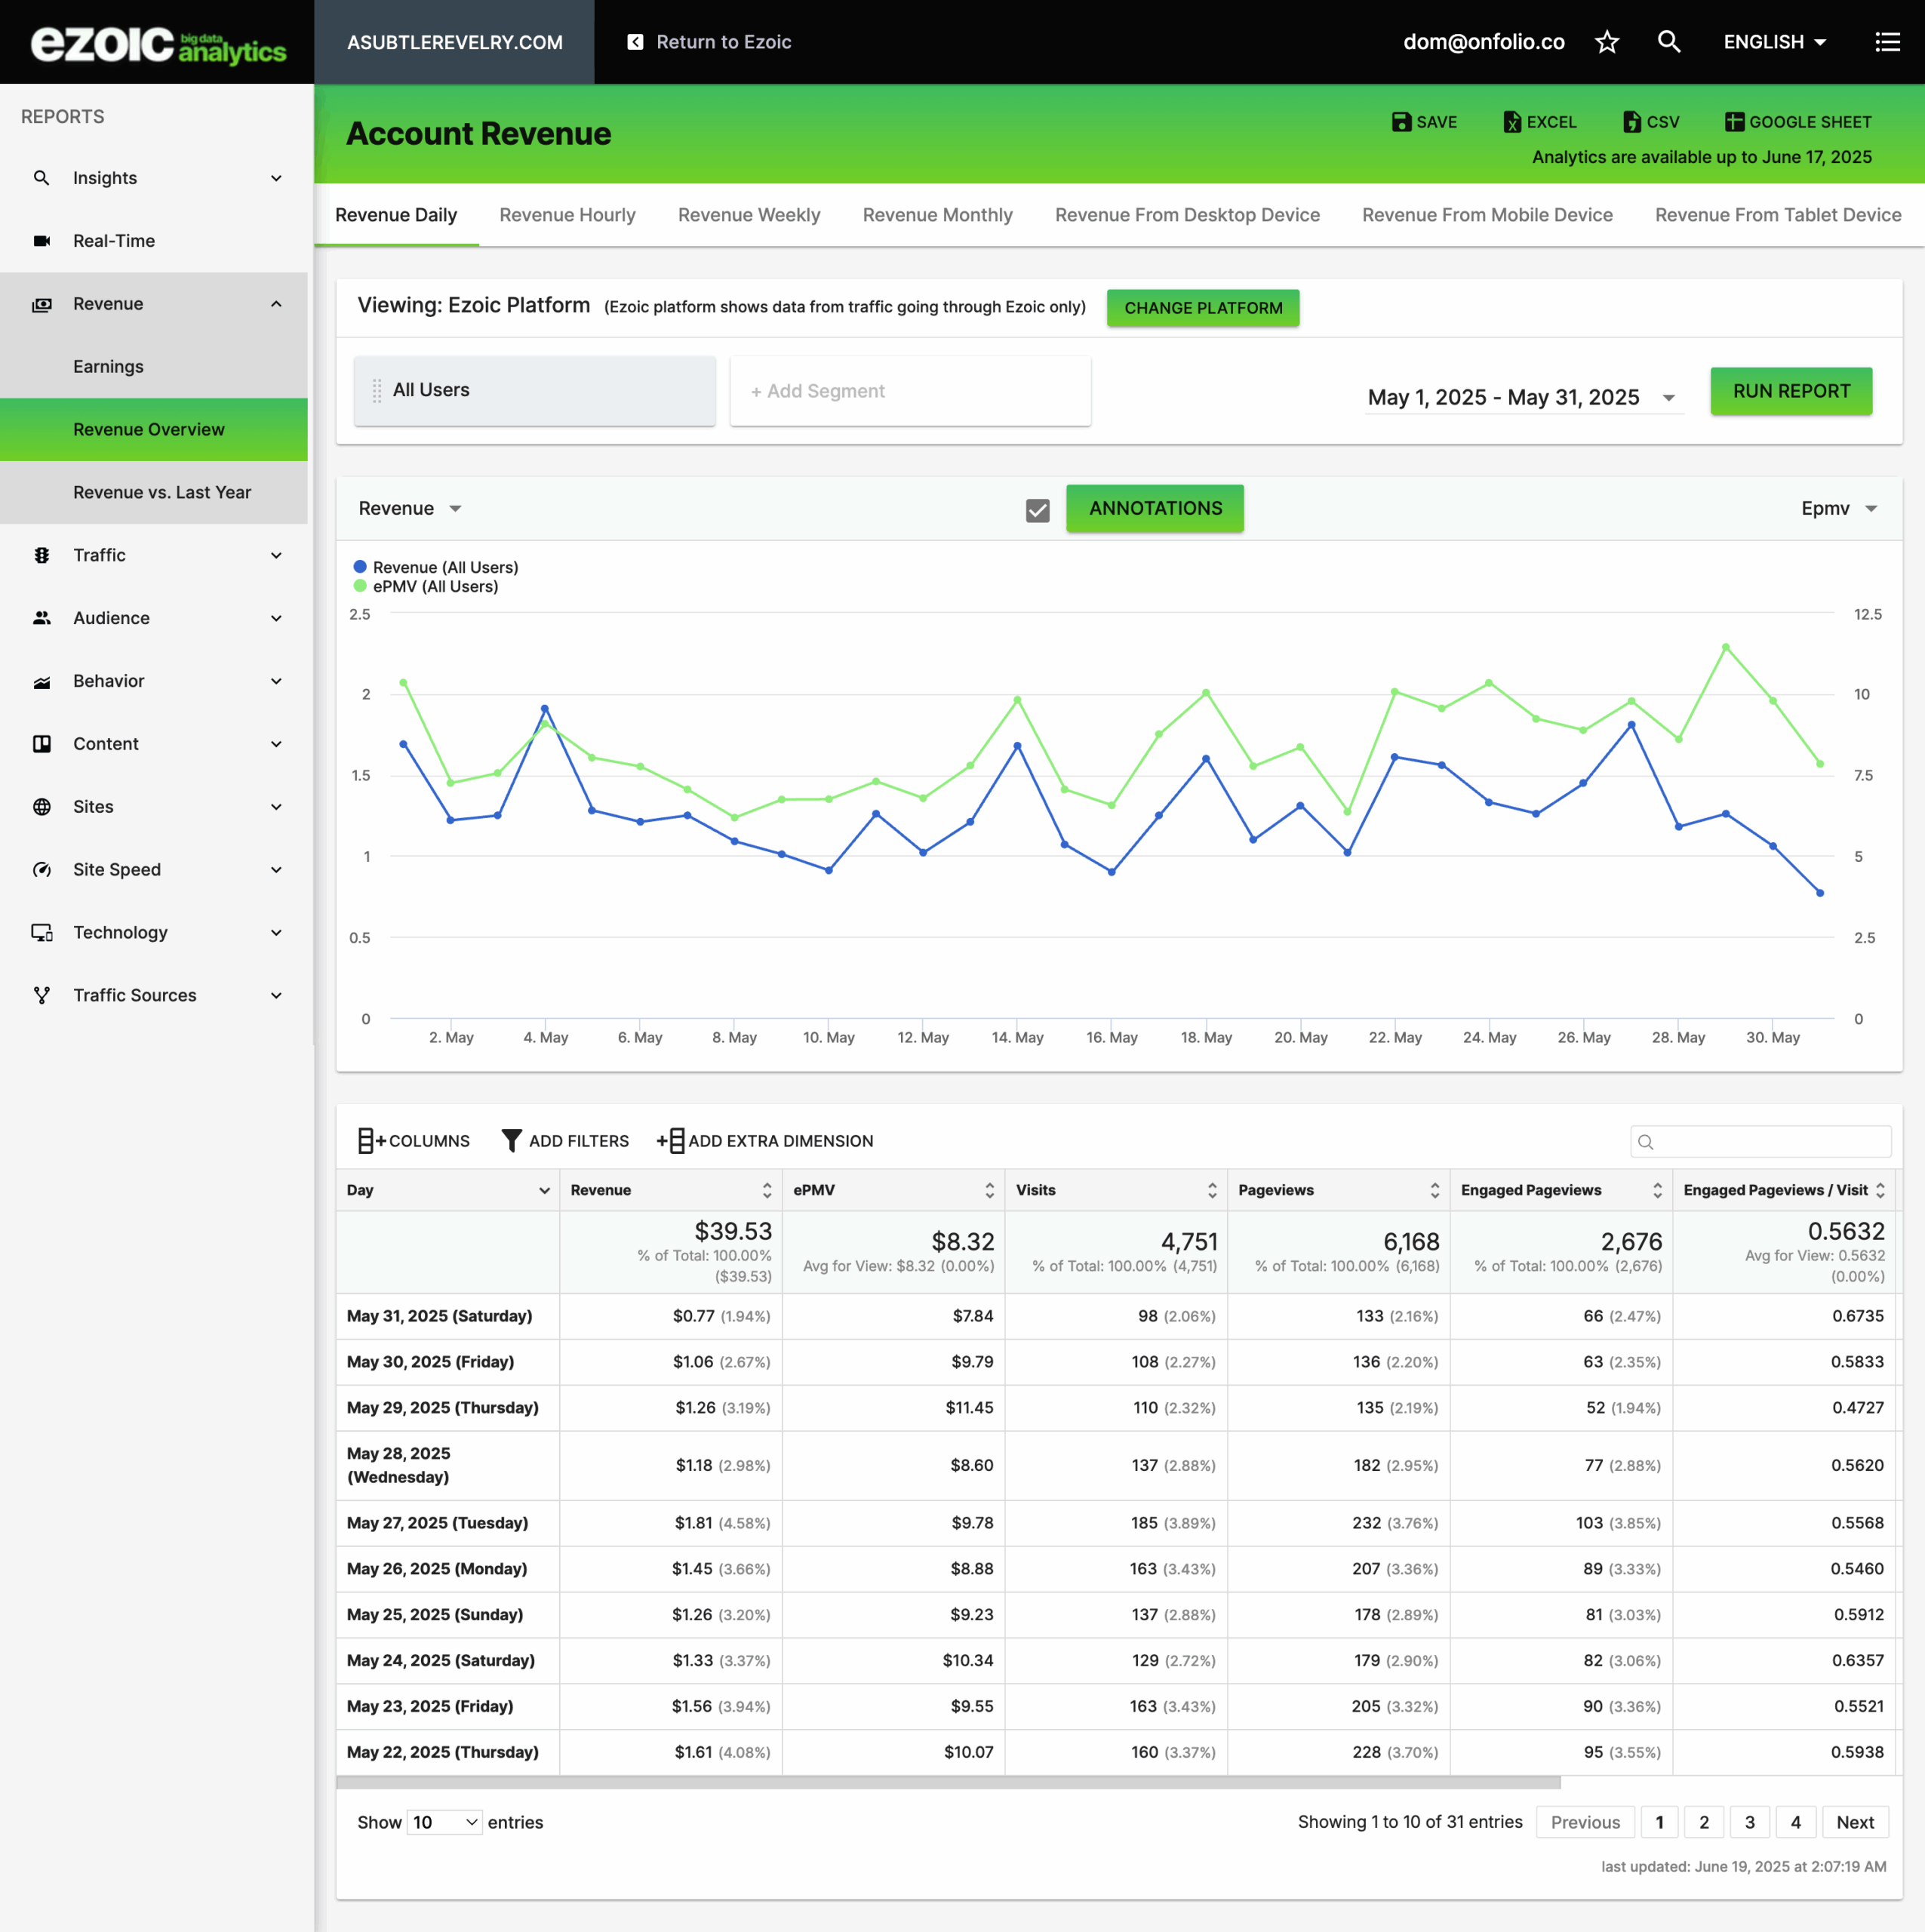Sort by the Day column arrow
This screenshot has height=1932, width=1925.
point(544,1190)
